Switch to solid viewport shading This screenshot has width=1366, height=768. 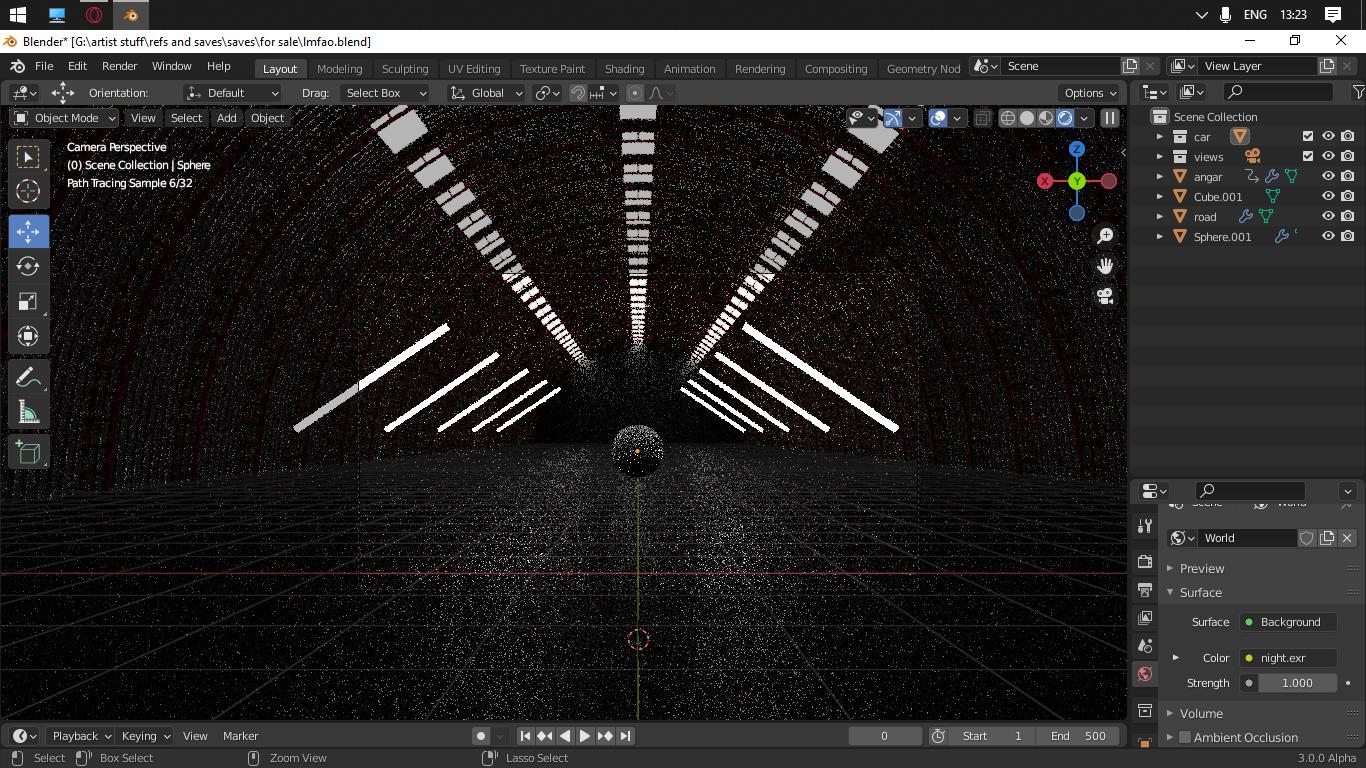click(x=1027, y=118)
